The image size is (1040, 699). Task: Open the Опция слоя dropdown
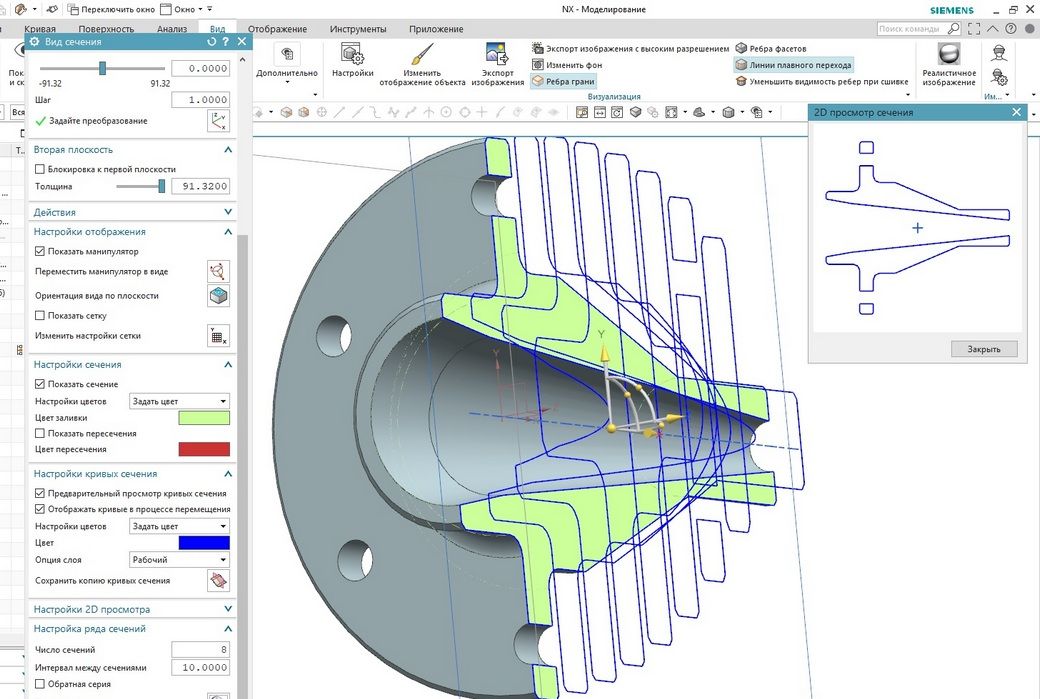click(x=180, y=560)
